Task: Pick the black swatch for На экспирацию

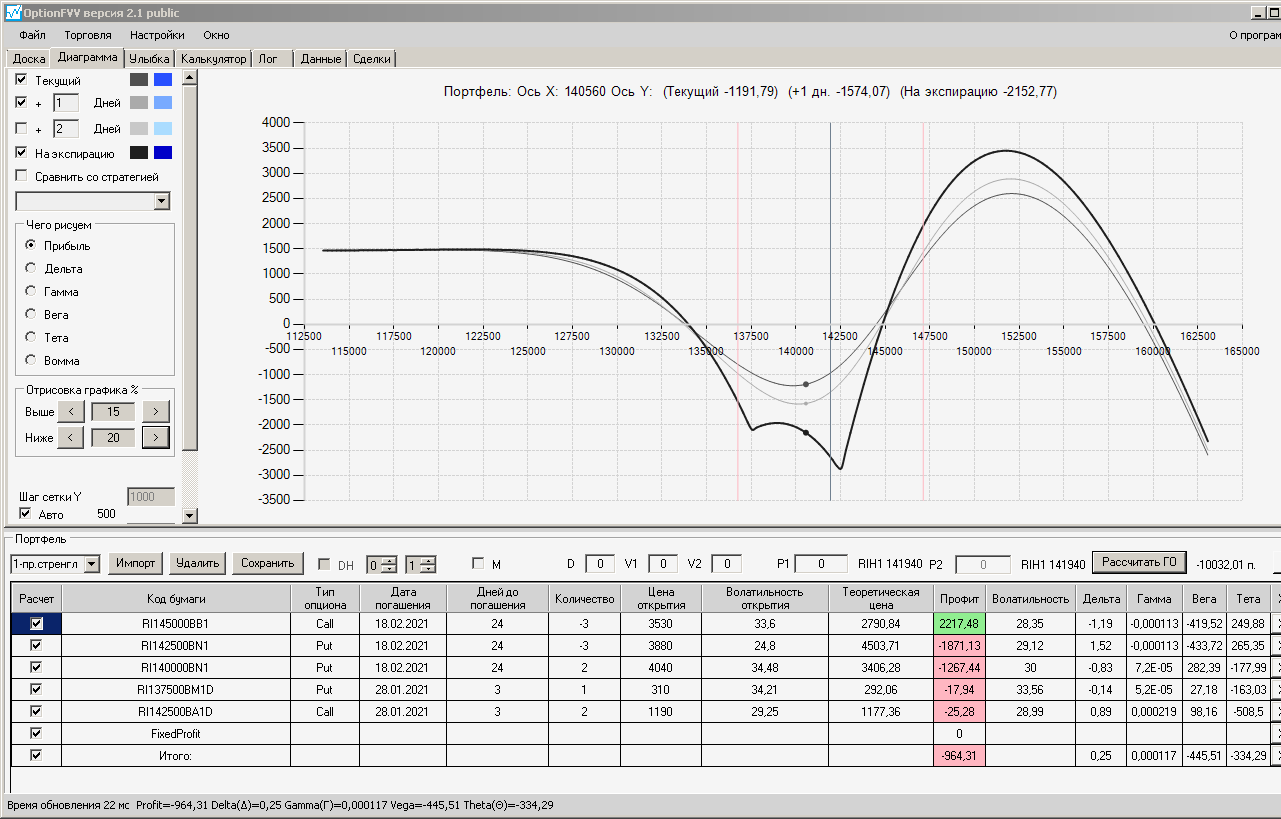Action: 139,153
